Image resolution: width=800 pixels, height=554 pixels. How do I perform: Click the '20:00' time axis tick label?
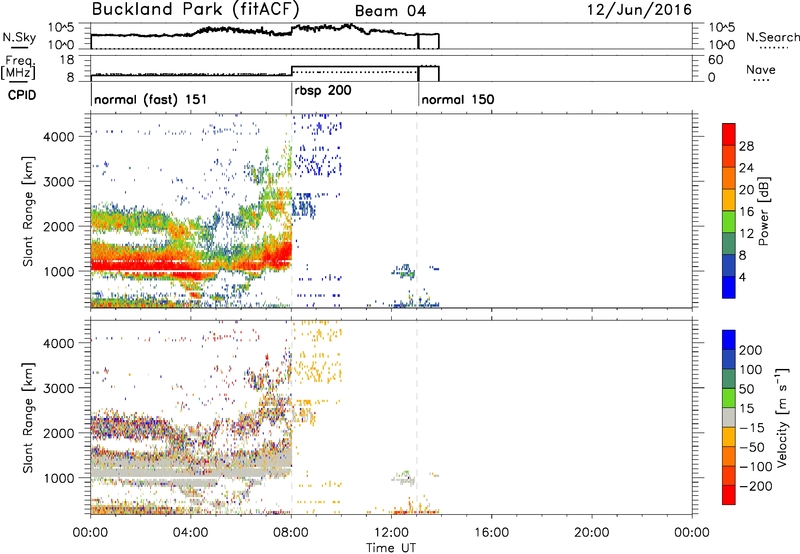(591, 533)
